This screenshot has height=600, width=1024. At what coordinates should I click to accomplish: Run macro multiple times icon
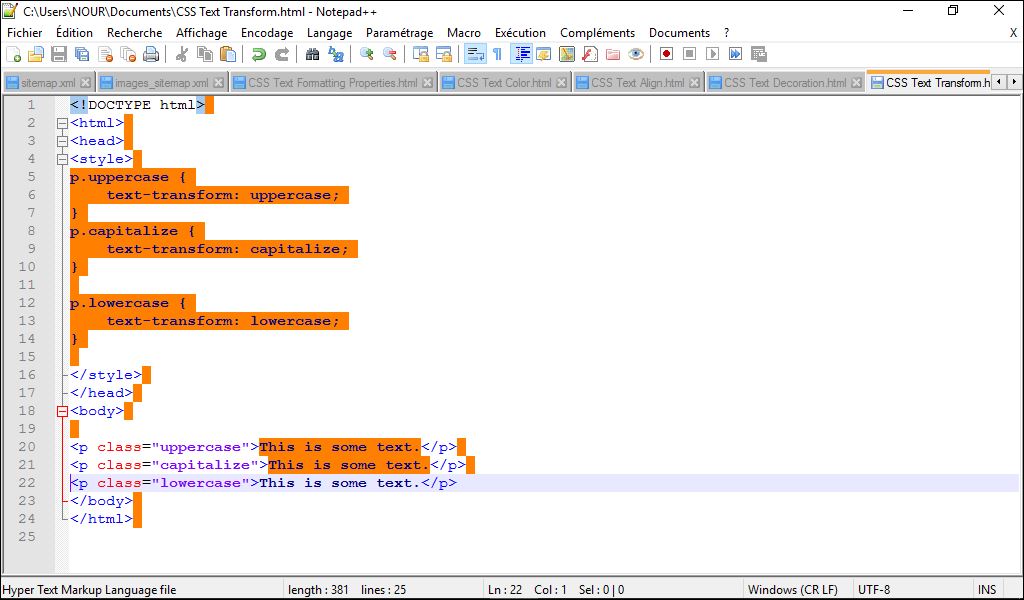[735, 54]
